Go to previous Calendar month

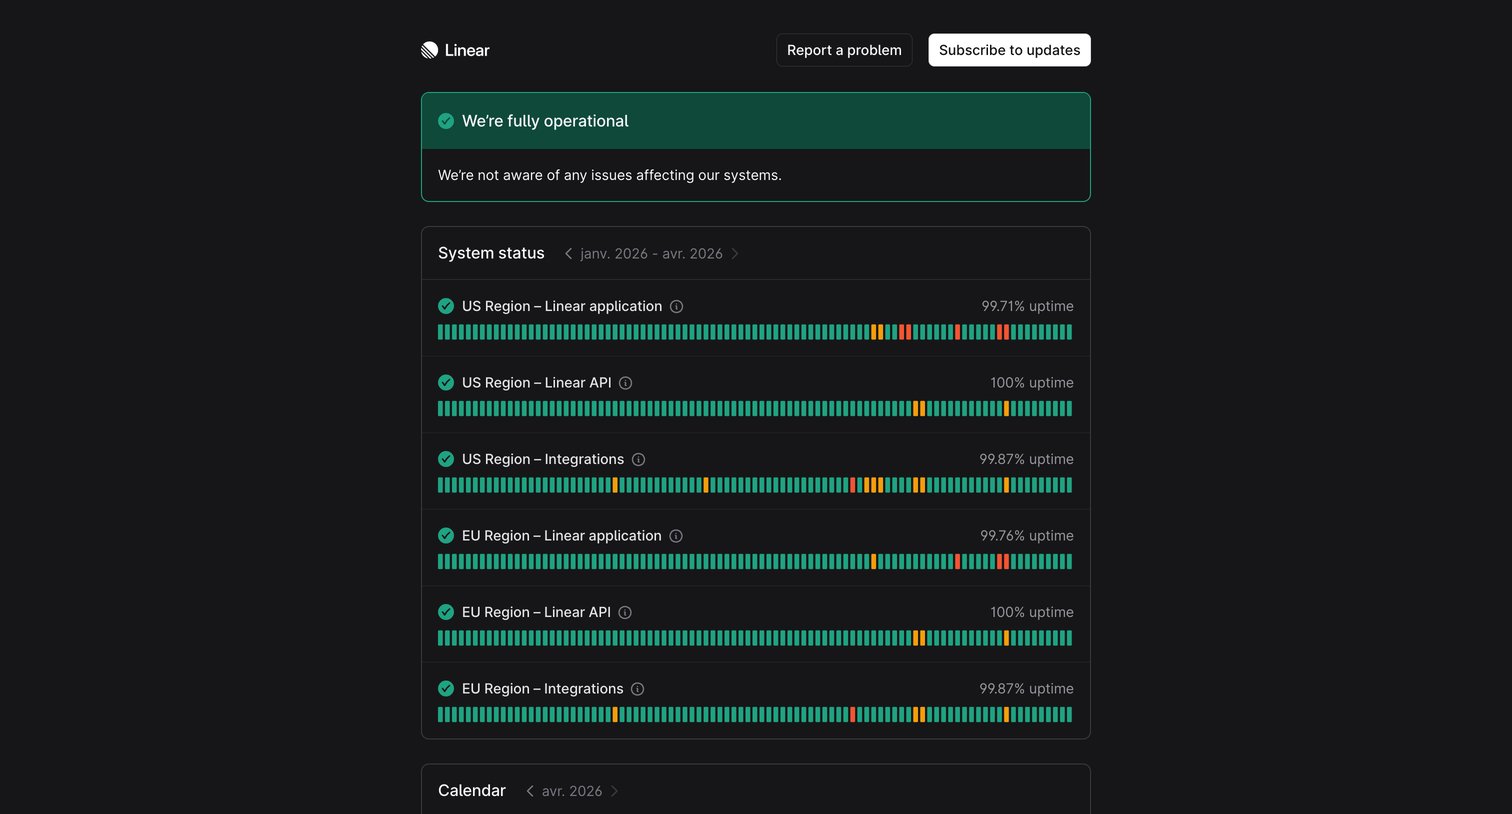pos(530,791)
